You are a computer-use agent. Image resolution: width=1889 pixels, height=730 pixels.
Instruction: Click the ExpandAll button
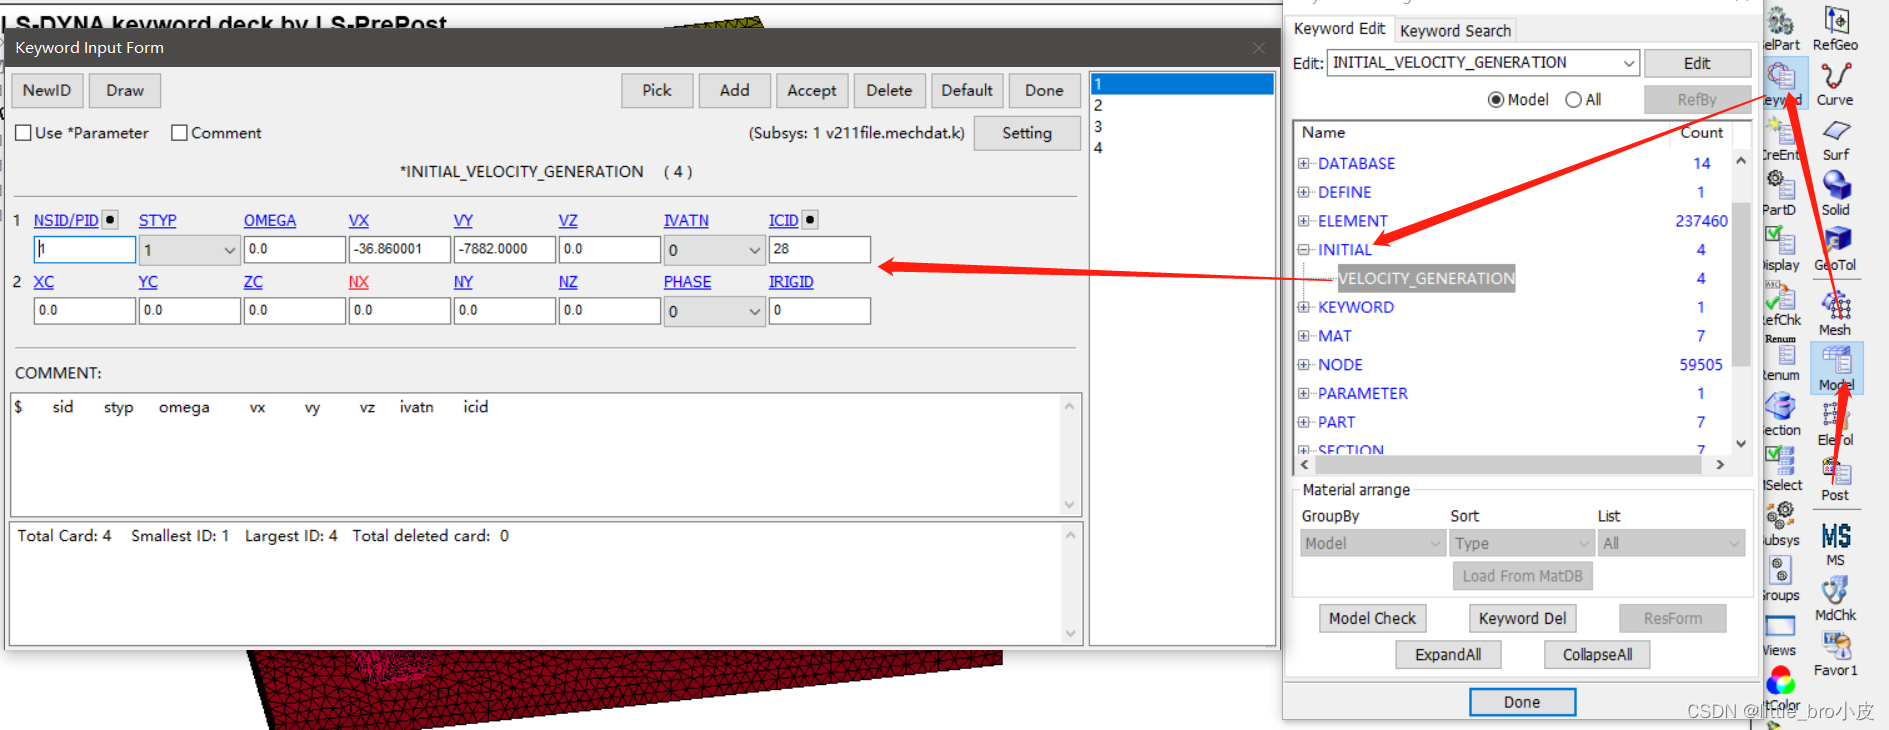tap(1448, 655)
